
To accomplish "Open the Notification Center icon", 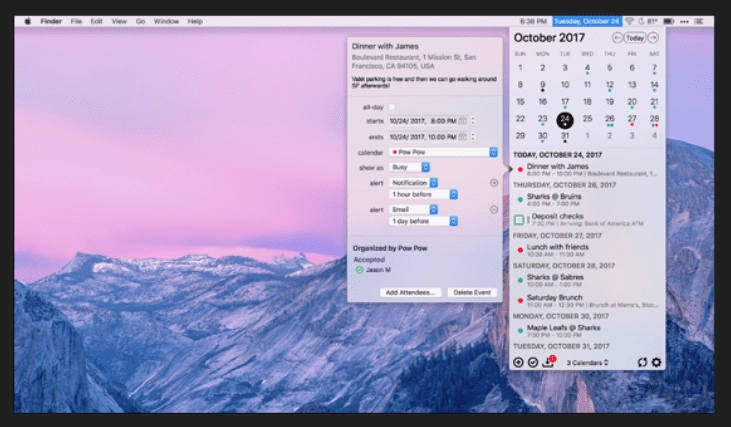I will tap(699, 21).
